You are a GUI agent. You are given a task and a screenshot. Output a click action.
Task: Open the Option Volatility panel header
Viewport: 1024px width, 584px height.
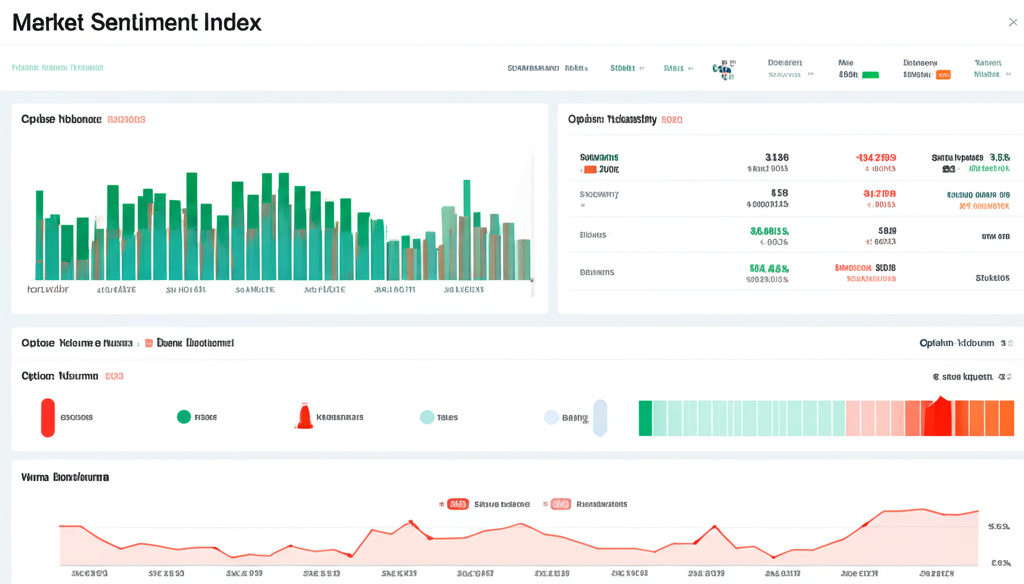(x=615, y=119)
